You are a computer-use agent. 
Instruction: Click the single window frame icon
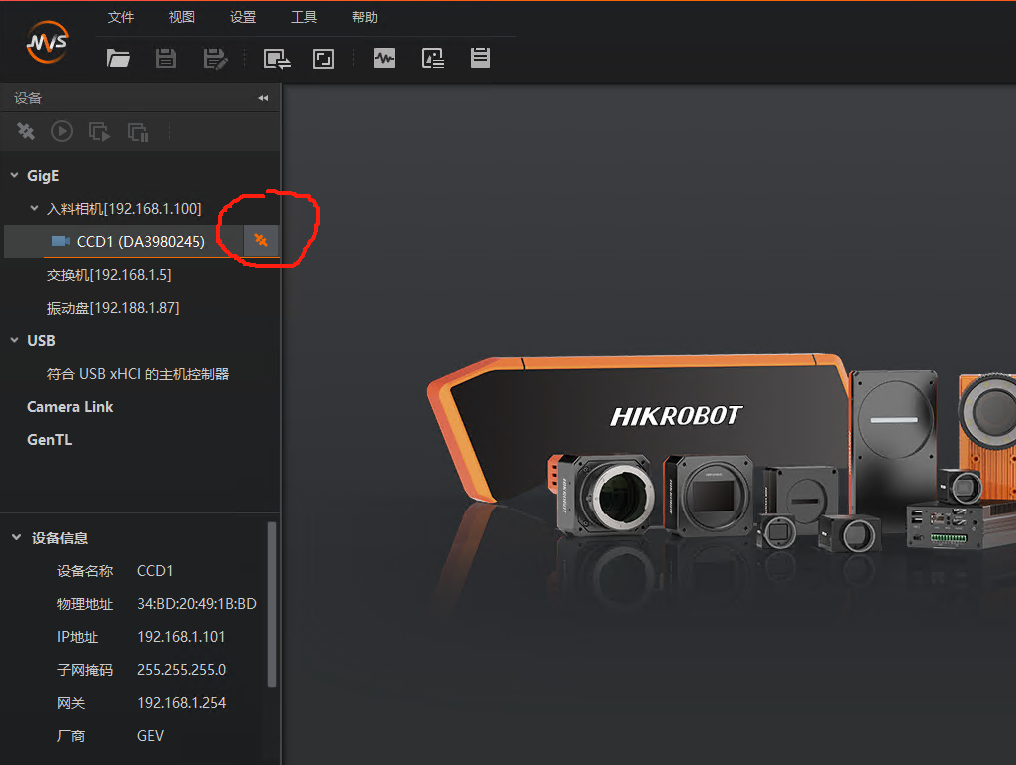[323, 59]
